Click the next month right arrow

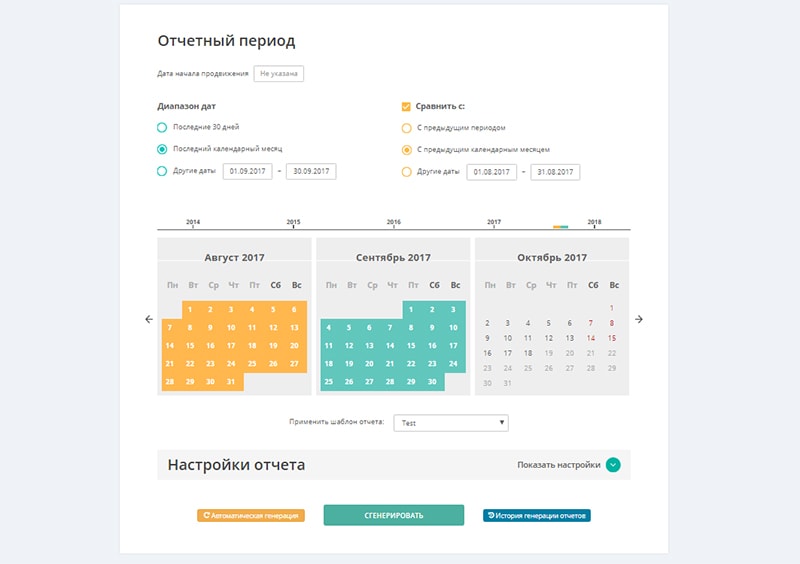[x=639, y=319]
